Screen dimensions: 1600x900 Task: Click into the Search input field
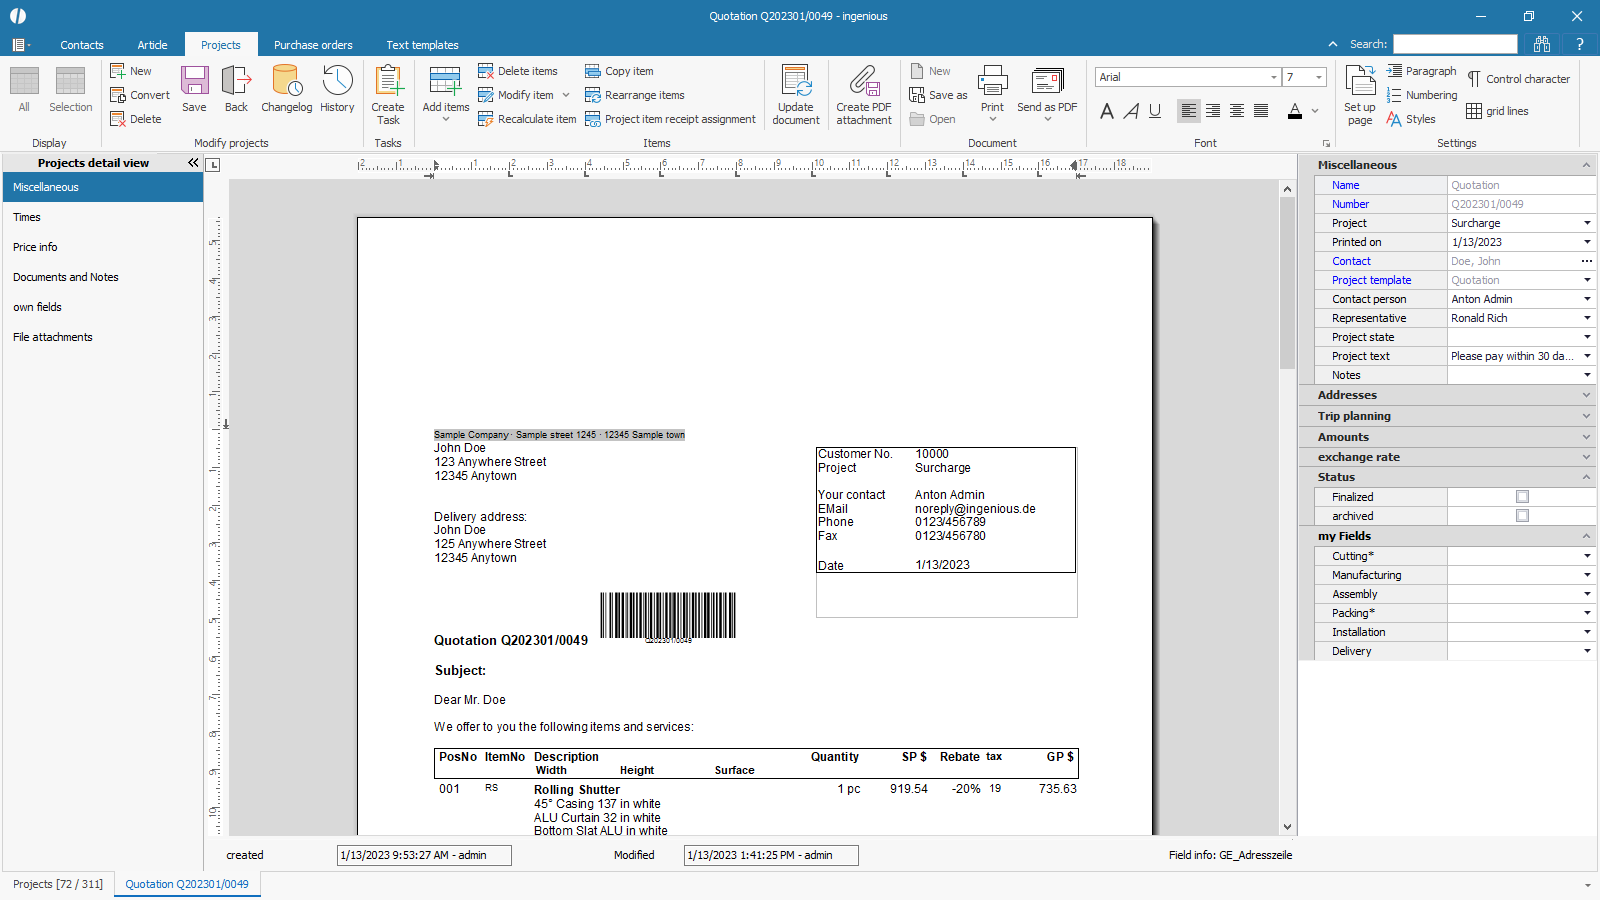point(1455,44)
